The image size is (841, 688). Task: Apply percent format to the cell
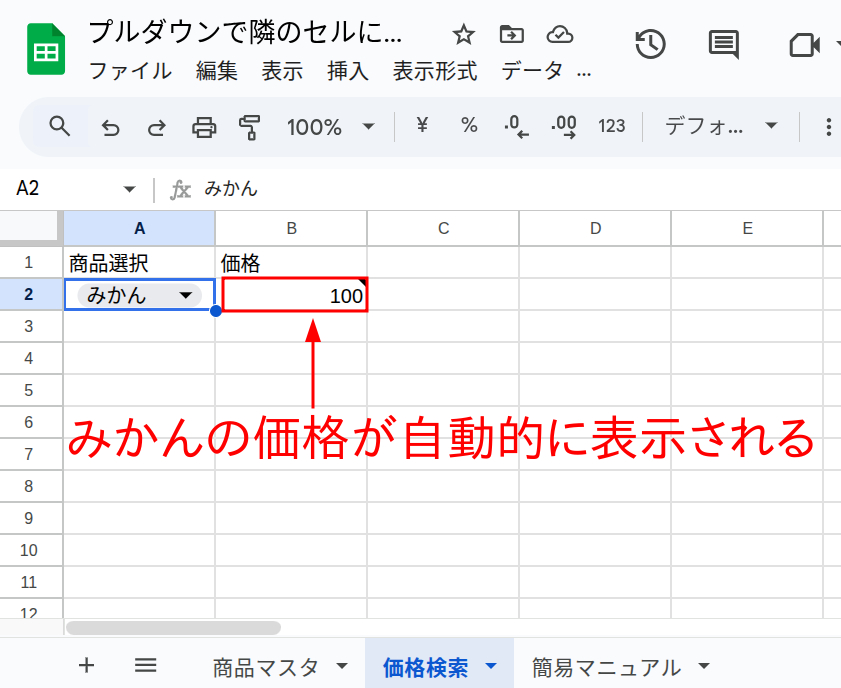(469, 126)
